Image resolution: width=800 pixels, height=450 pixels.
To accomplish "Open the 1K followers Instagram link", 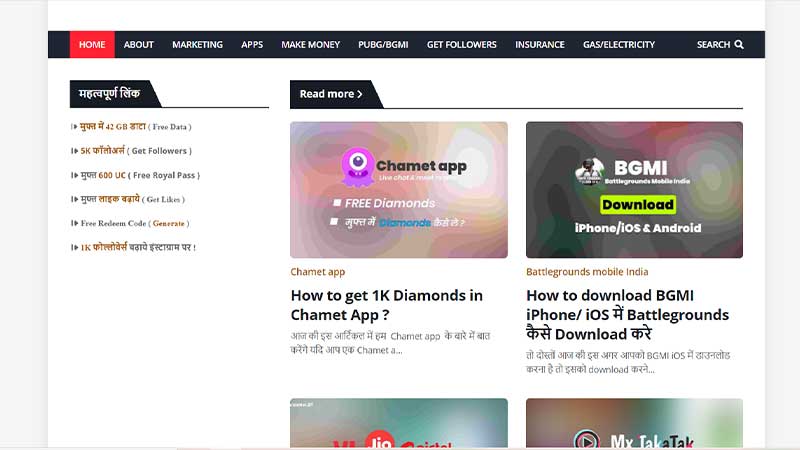I will [x=138, y=247].
